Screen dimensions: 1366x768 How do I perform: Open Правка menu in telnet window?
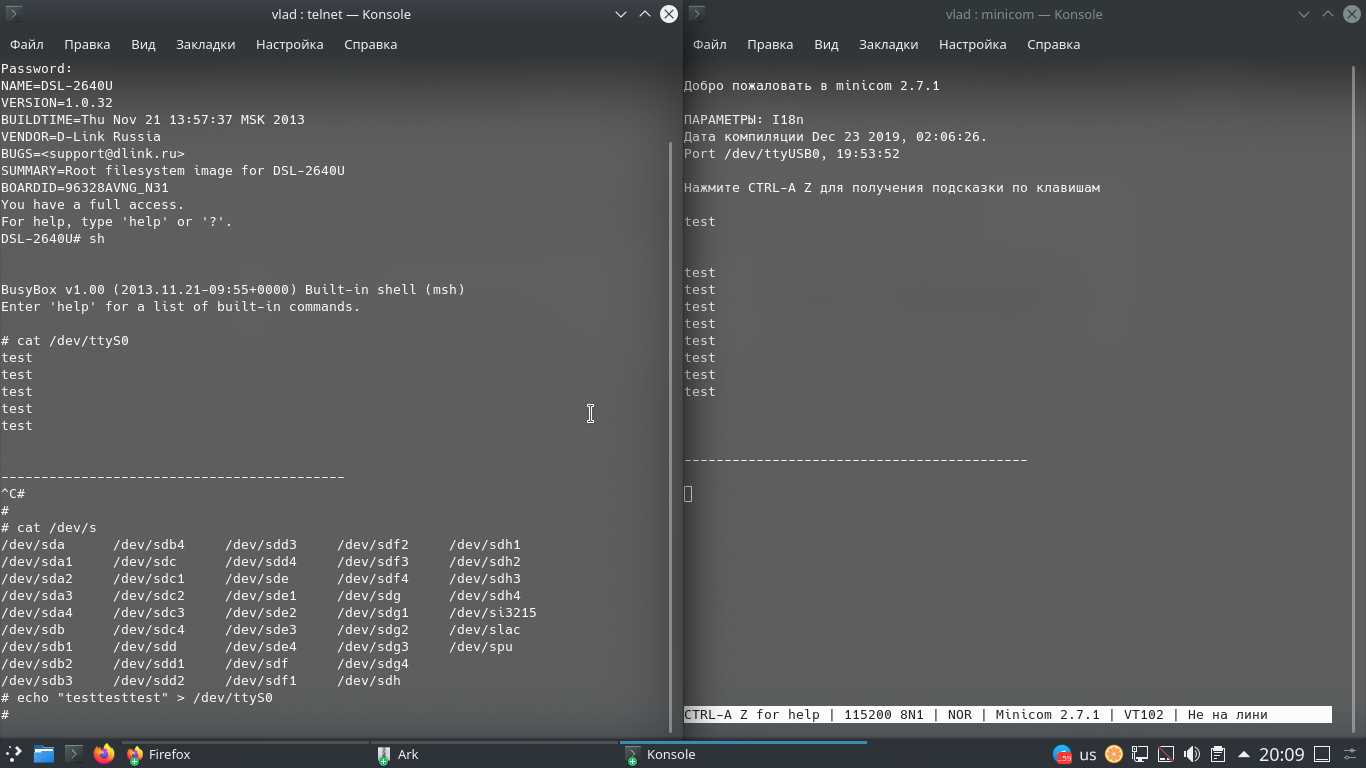87,44
